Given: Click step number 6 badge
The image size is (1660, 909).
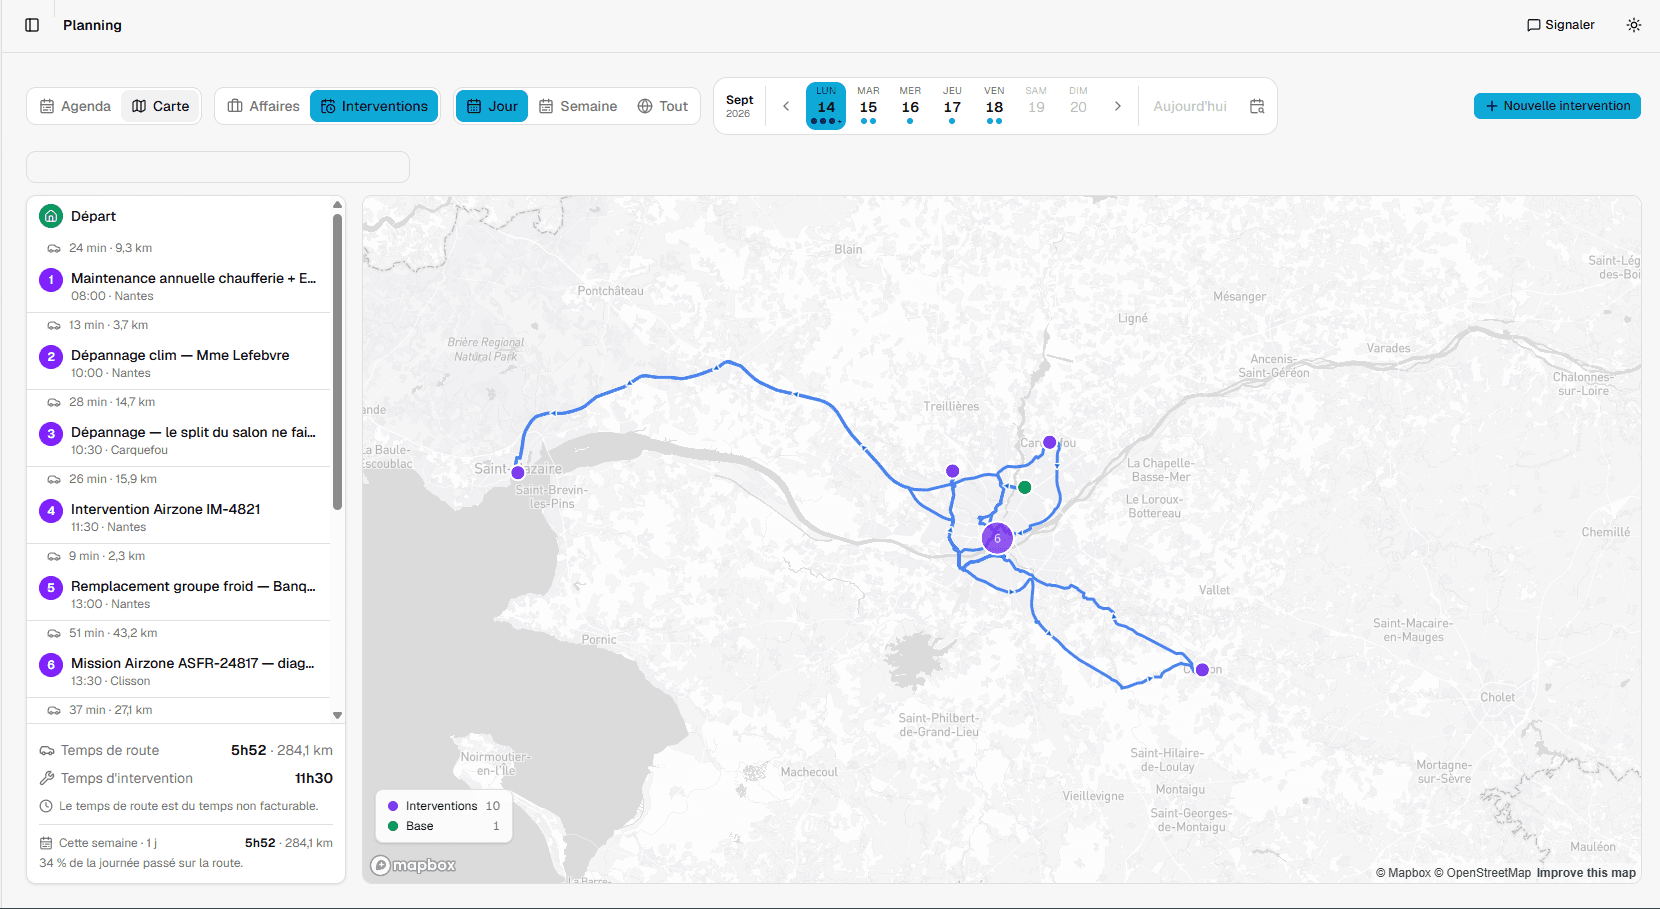Looking at the screenshot, I should (51, 665).
